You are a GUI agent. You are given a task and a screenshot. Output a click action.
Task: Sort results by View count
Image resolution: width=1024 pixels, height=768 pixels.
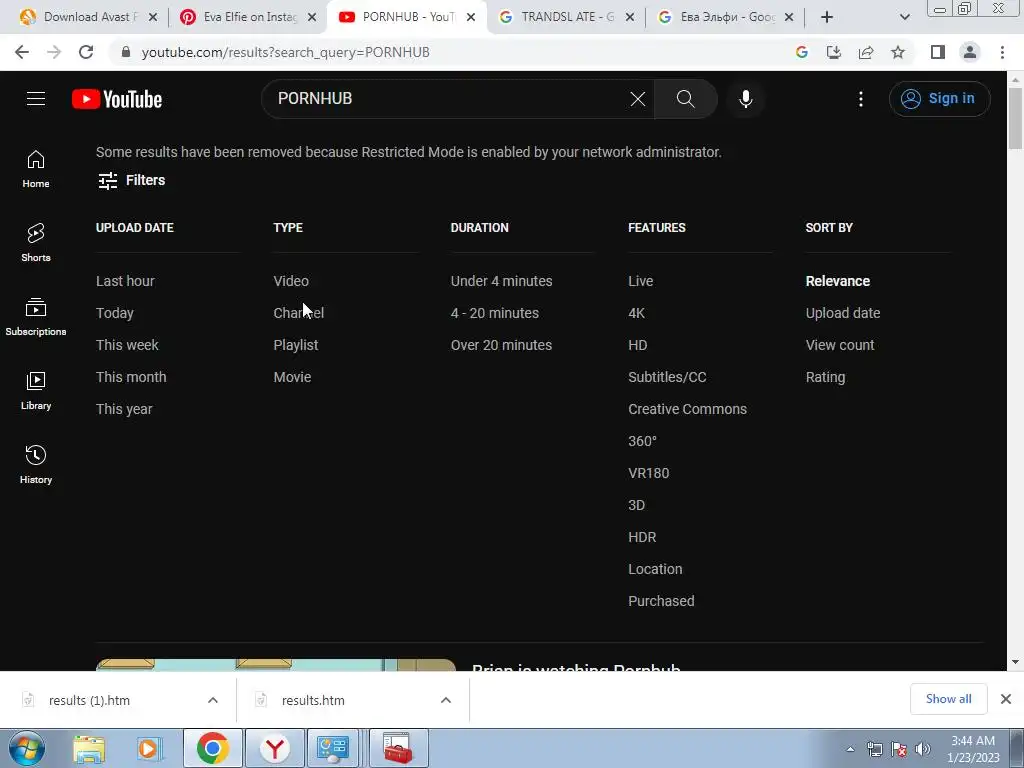point(840,345)
